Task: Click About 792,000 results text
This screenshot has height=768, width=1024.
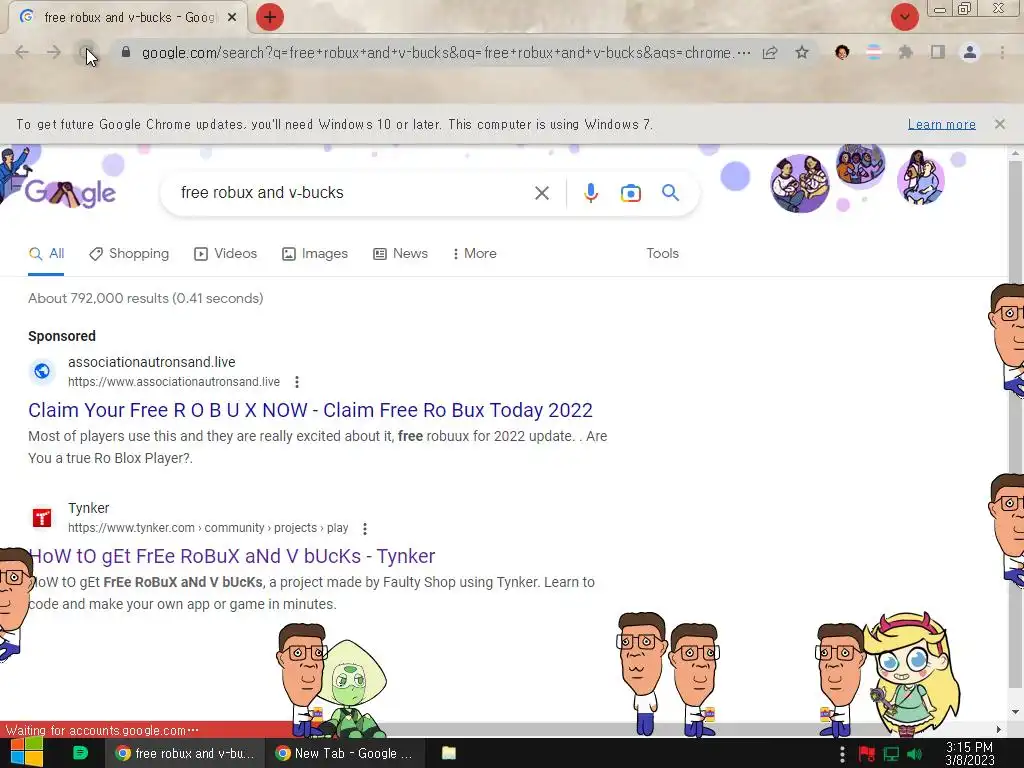Action: pos(146,298)
